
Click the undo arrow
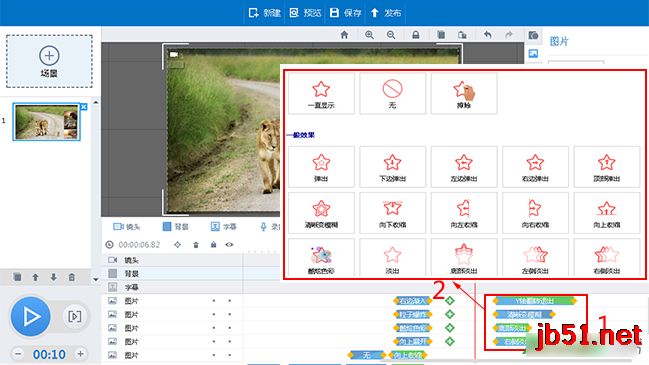point(488,35)
